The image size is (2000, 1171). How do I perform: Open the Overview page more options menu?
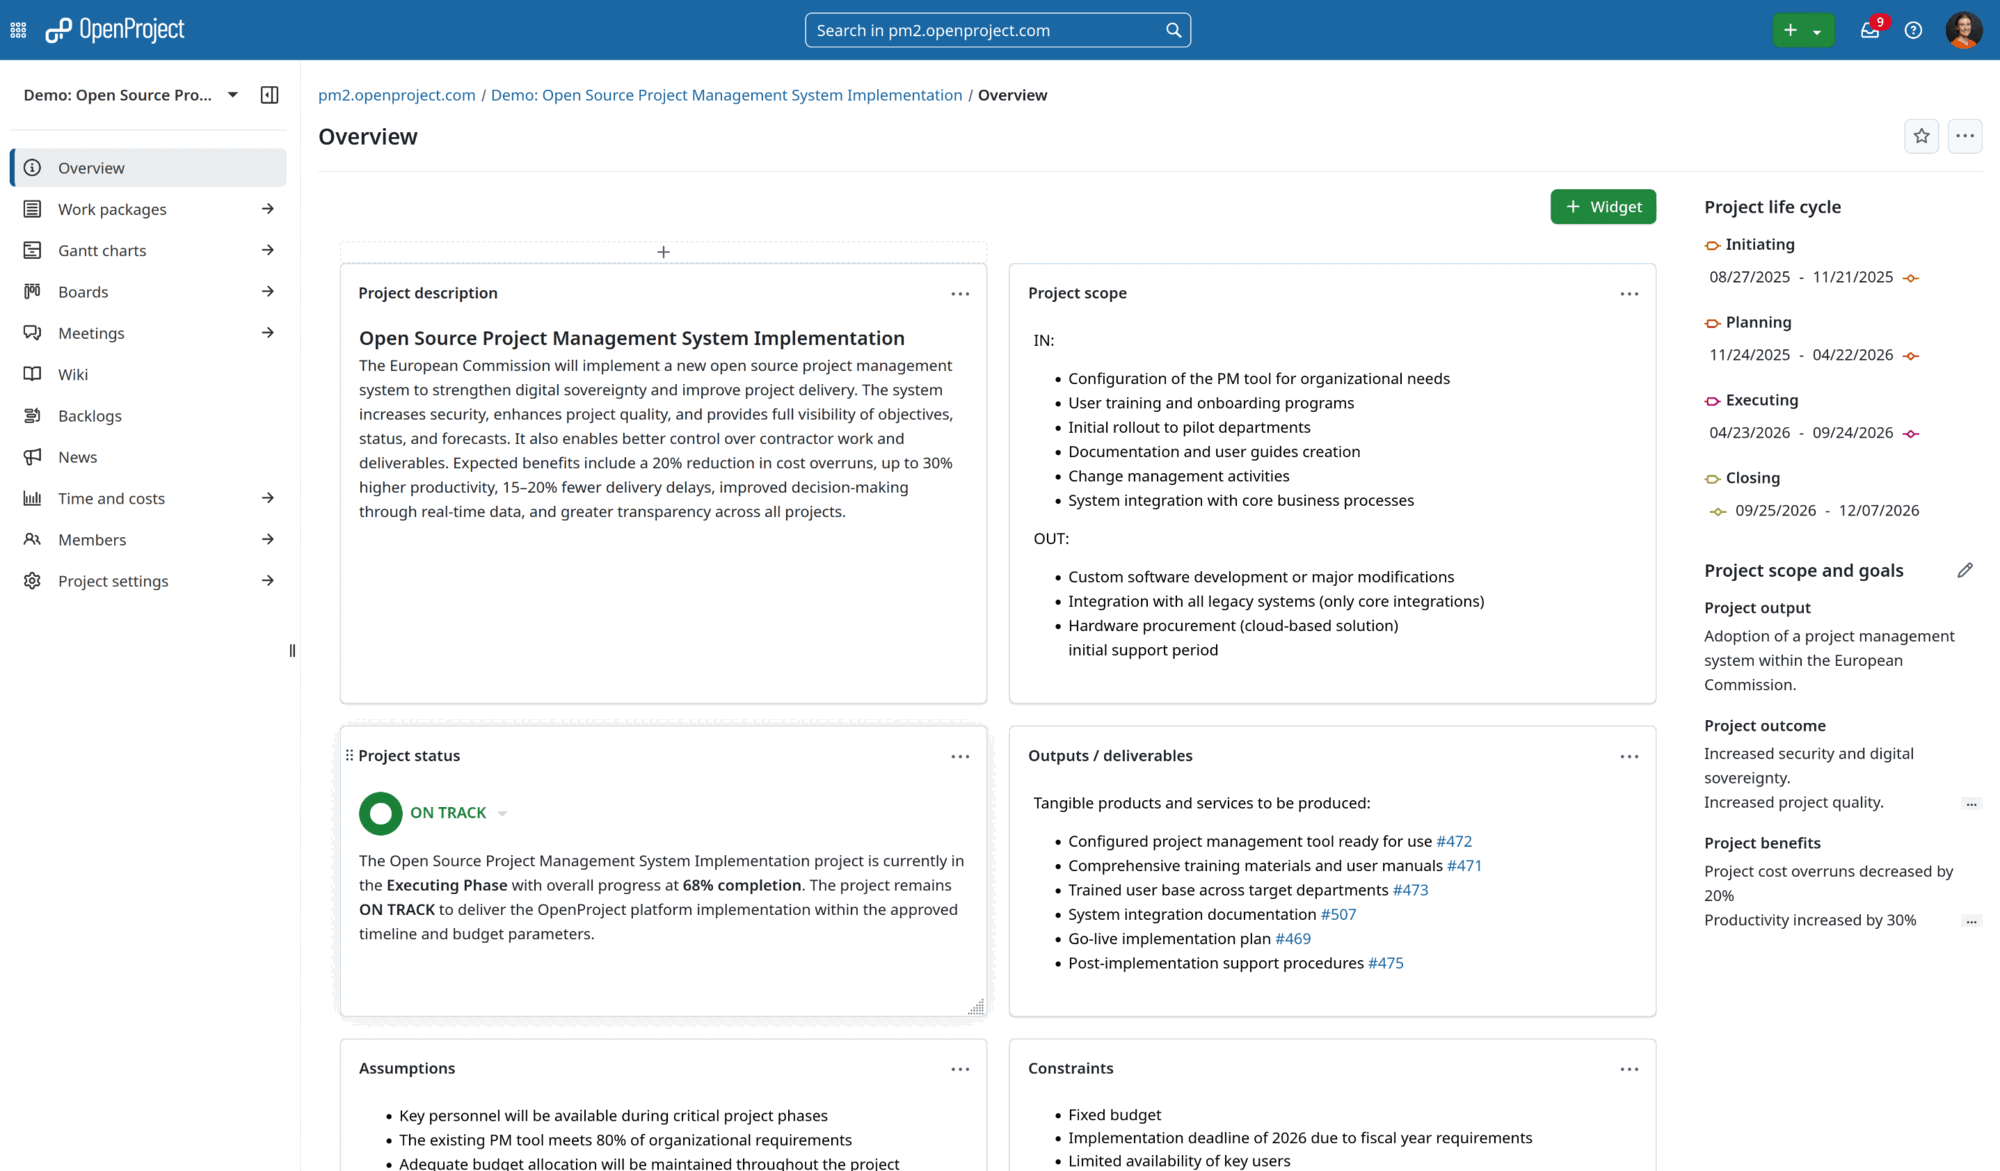point(1964,136)
